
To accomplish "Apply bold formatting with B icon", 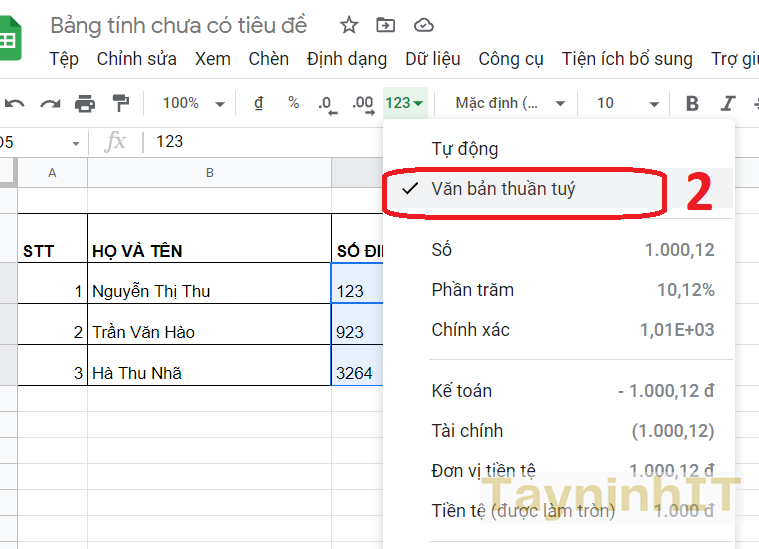I will 692,103.
